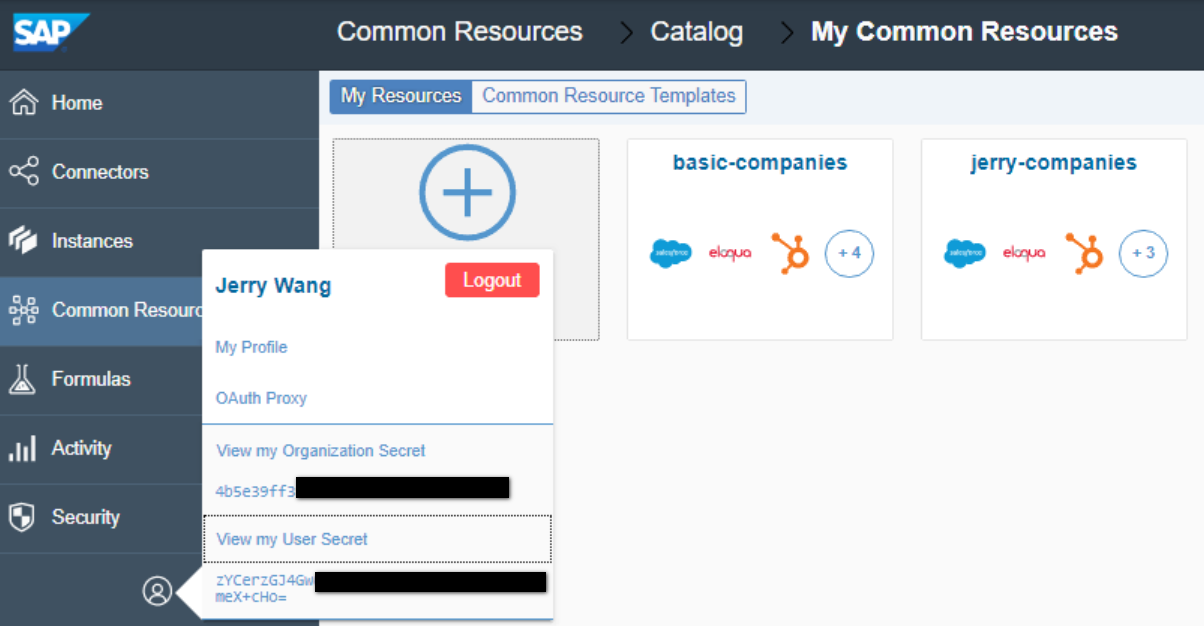
Task: Click the Activity bar chart icon
Action: point(24,448)
